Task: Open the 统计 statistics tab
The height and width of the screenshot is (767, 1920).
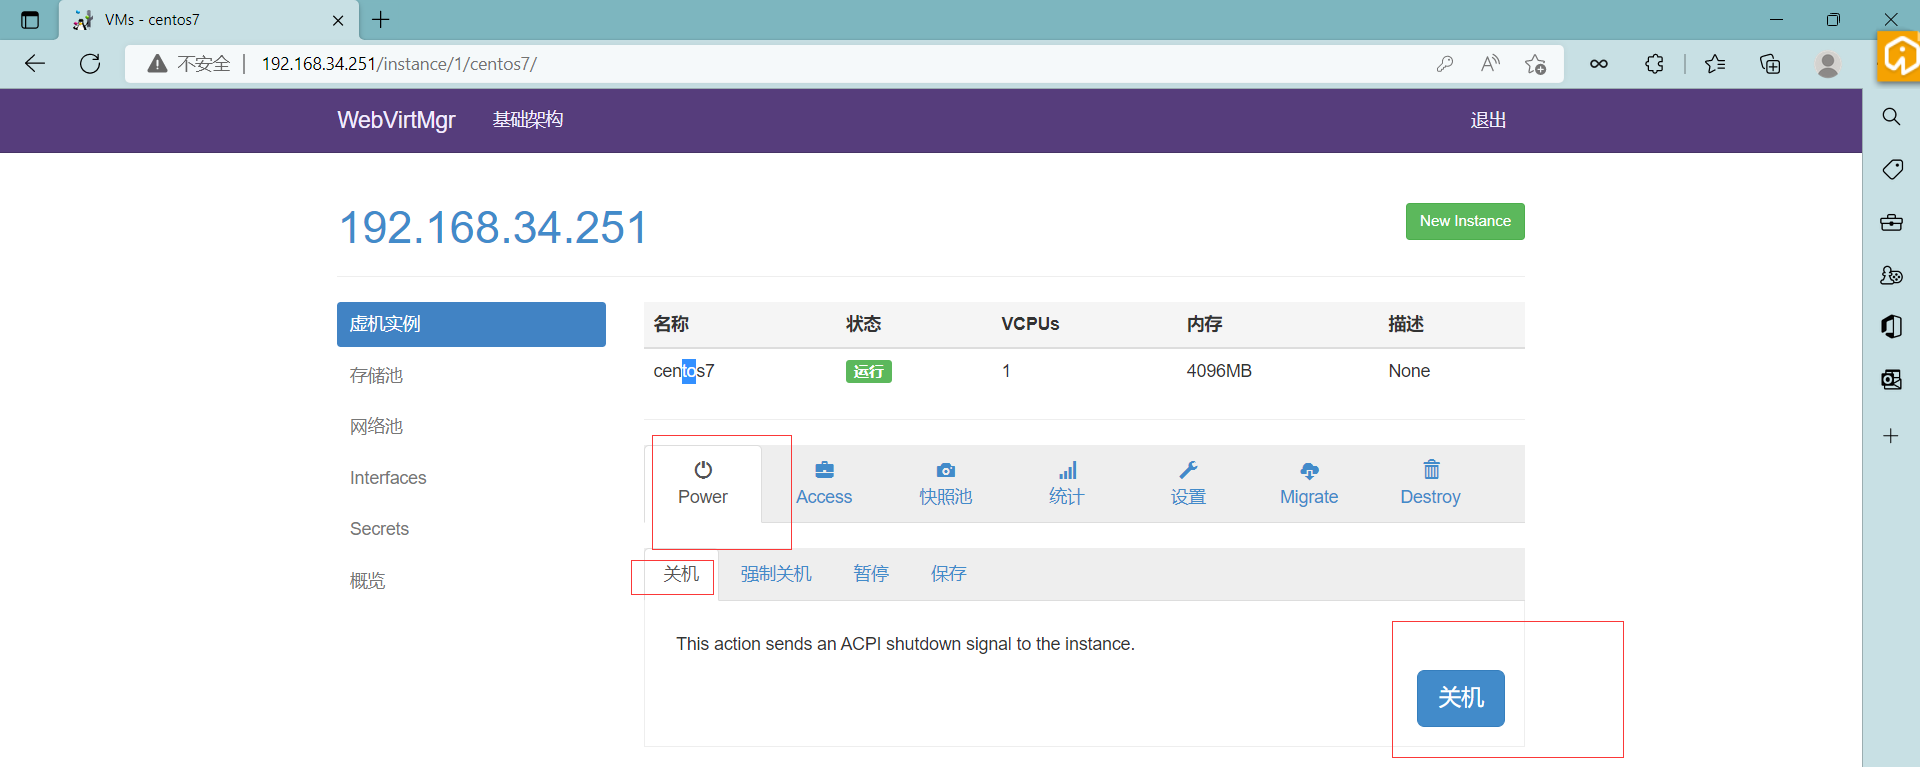Action: pos(1066,484)
